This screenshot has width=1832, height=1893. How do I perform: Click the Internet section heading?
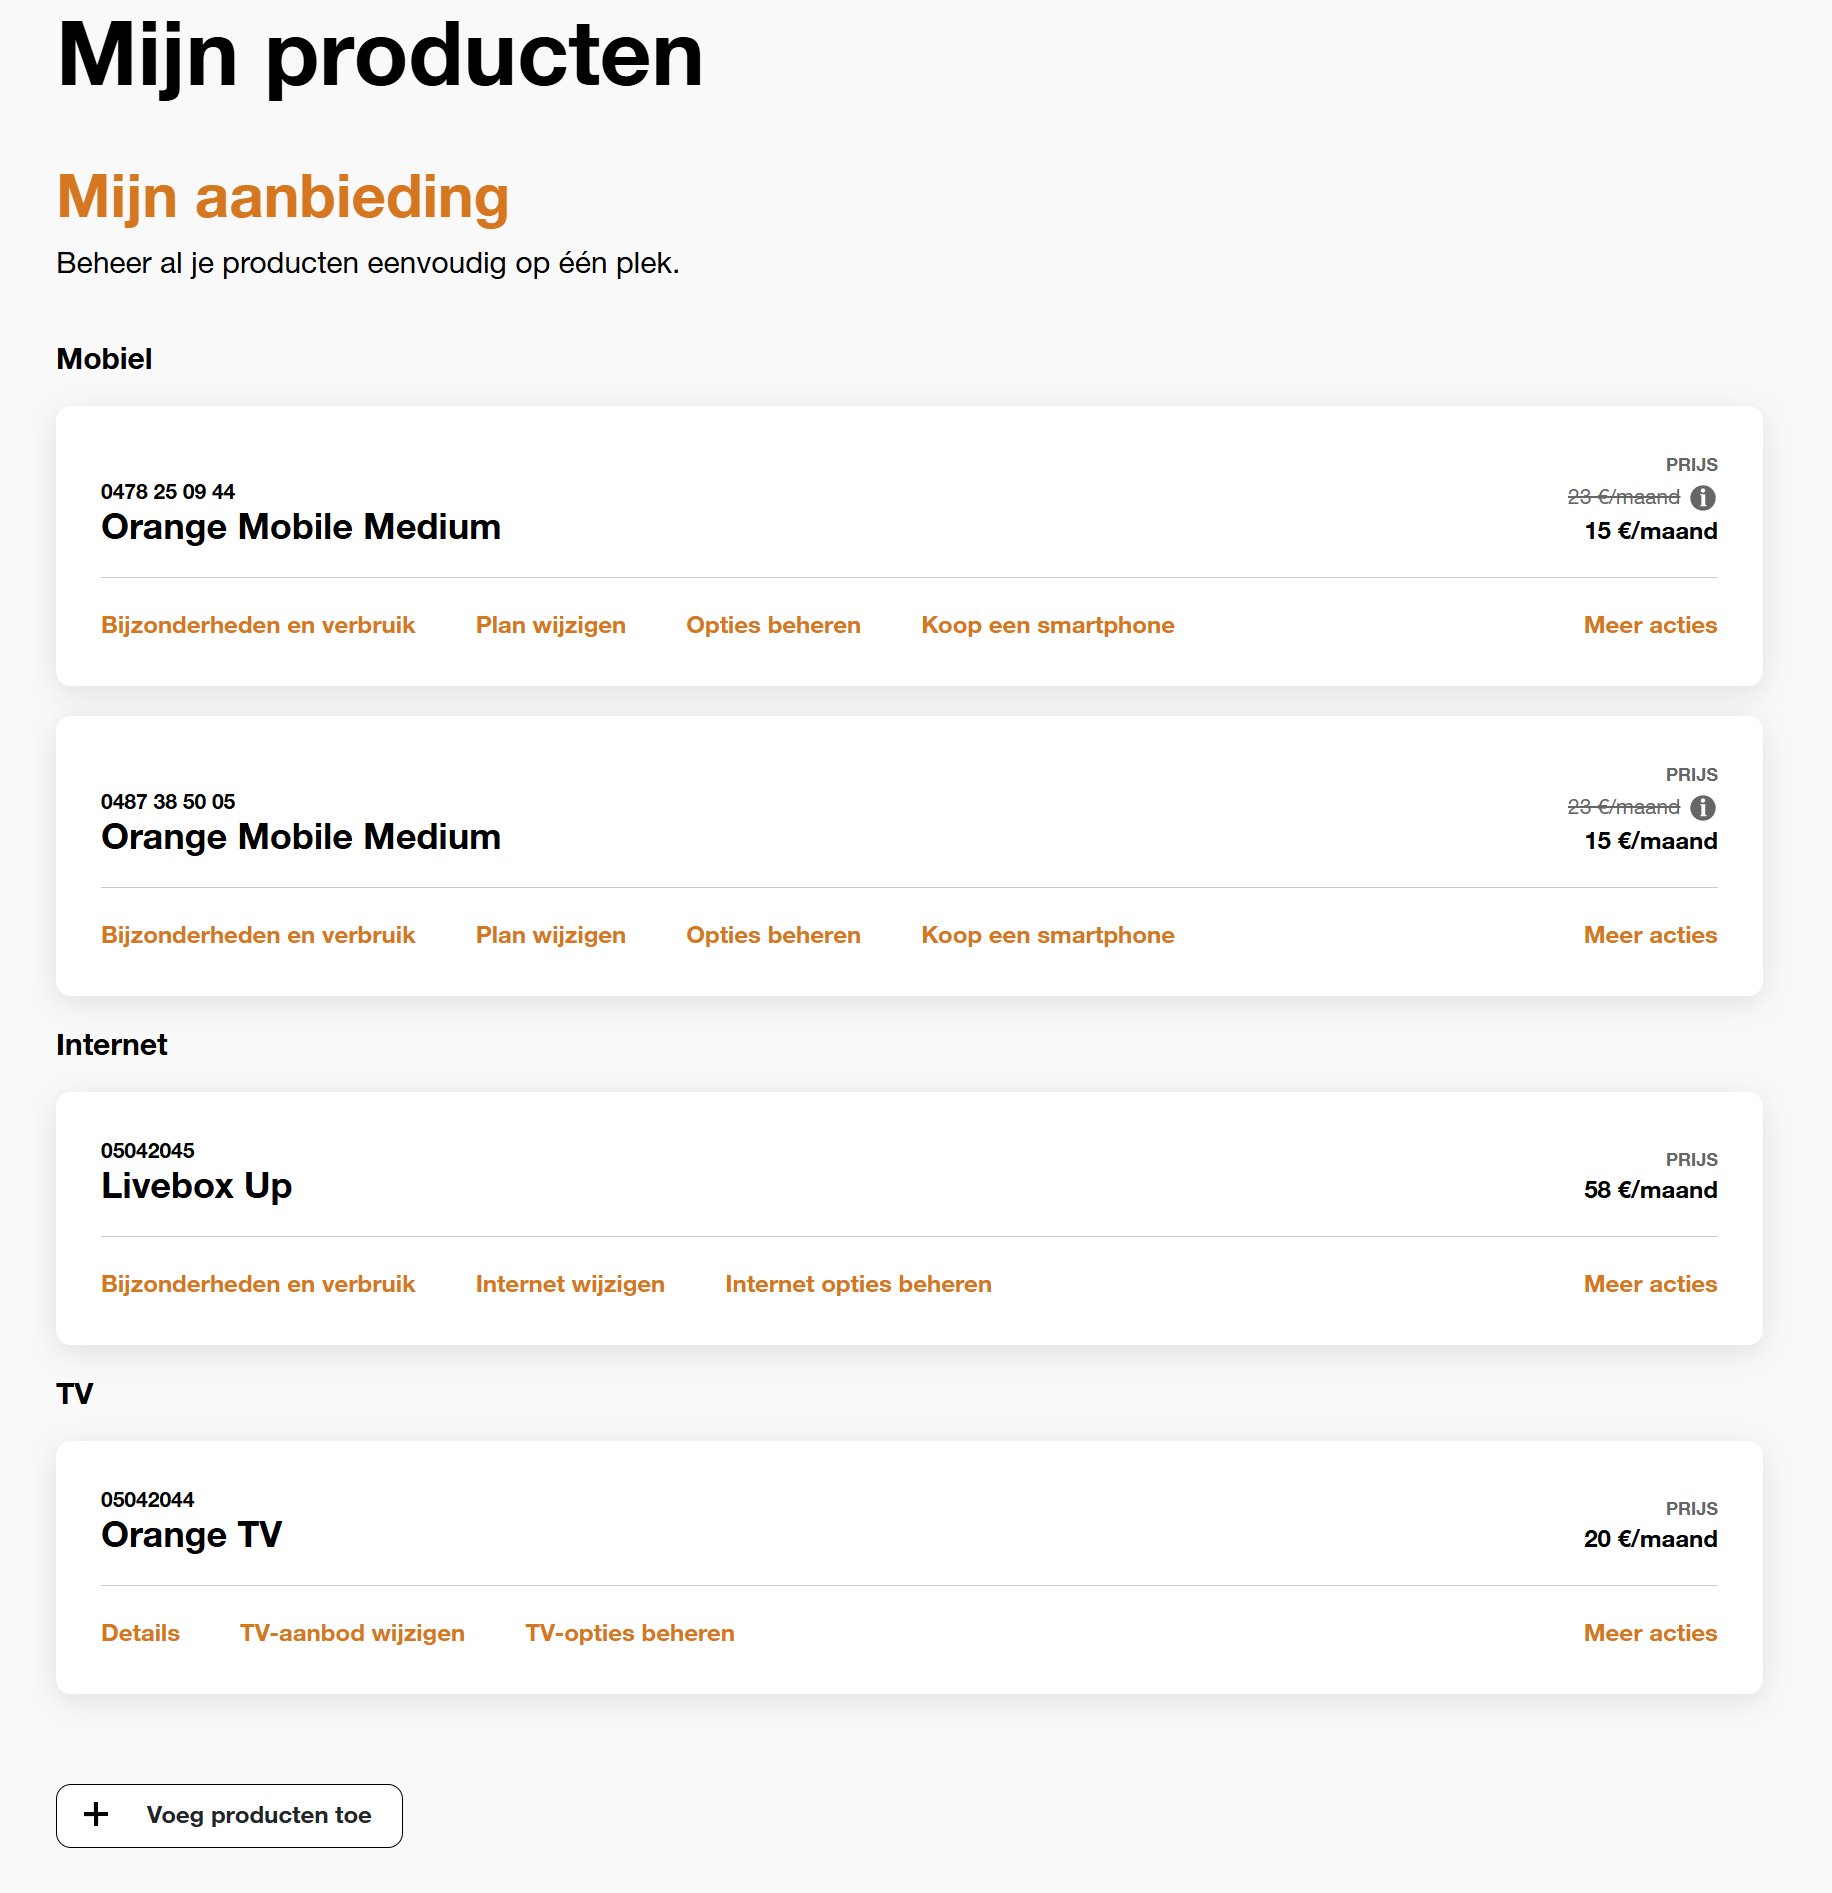click(x=112, y=1045)
